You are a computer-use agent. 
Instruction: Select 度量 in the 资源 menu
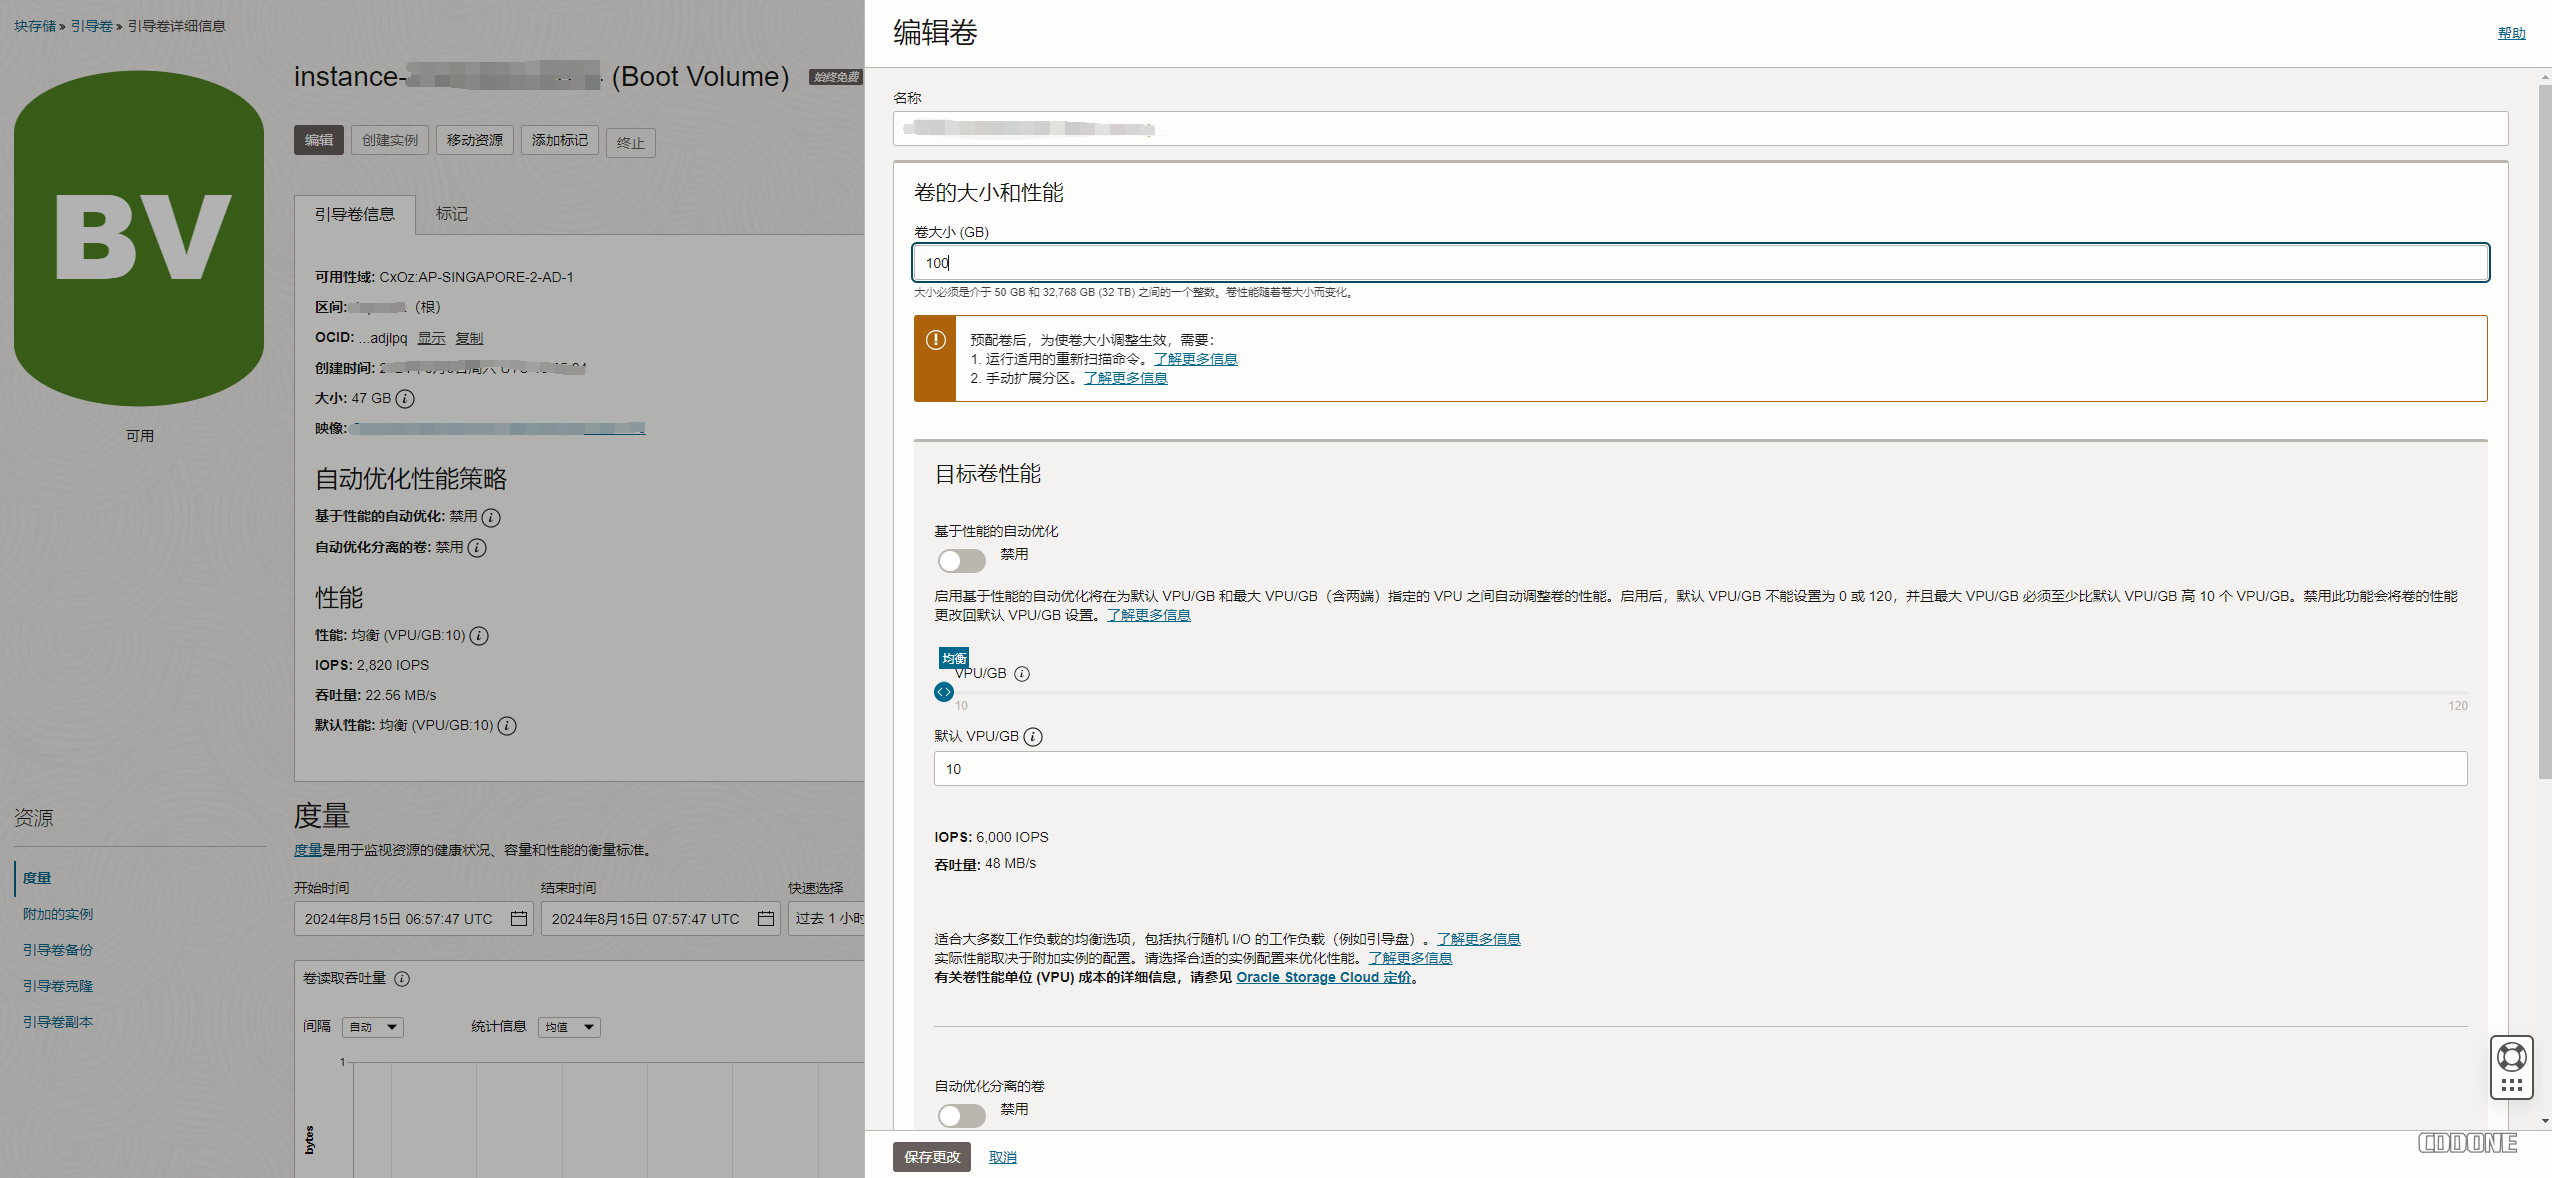pos(37,878)
